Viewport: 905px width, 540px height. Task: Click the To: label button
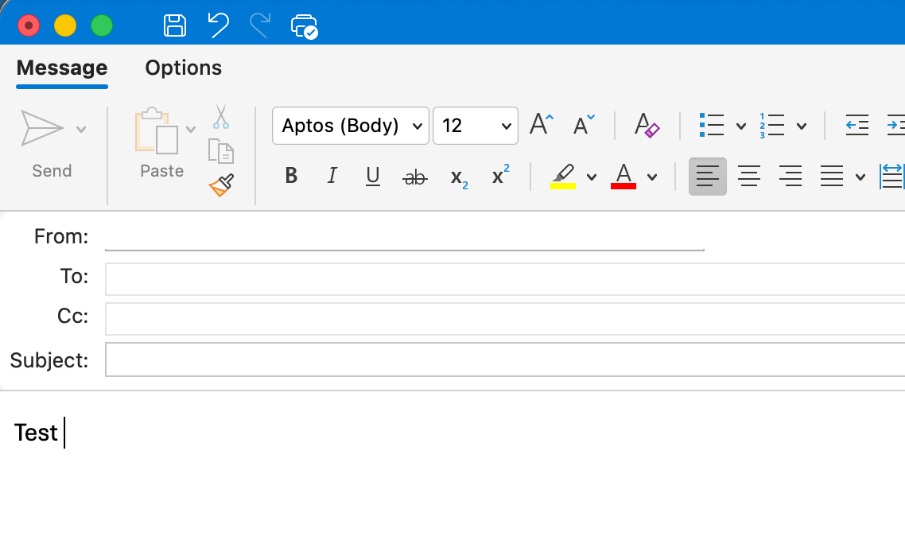[x=74, y=276]
